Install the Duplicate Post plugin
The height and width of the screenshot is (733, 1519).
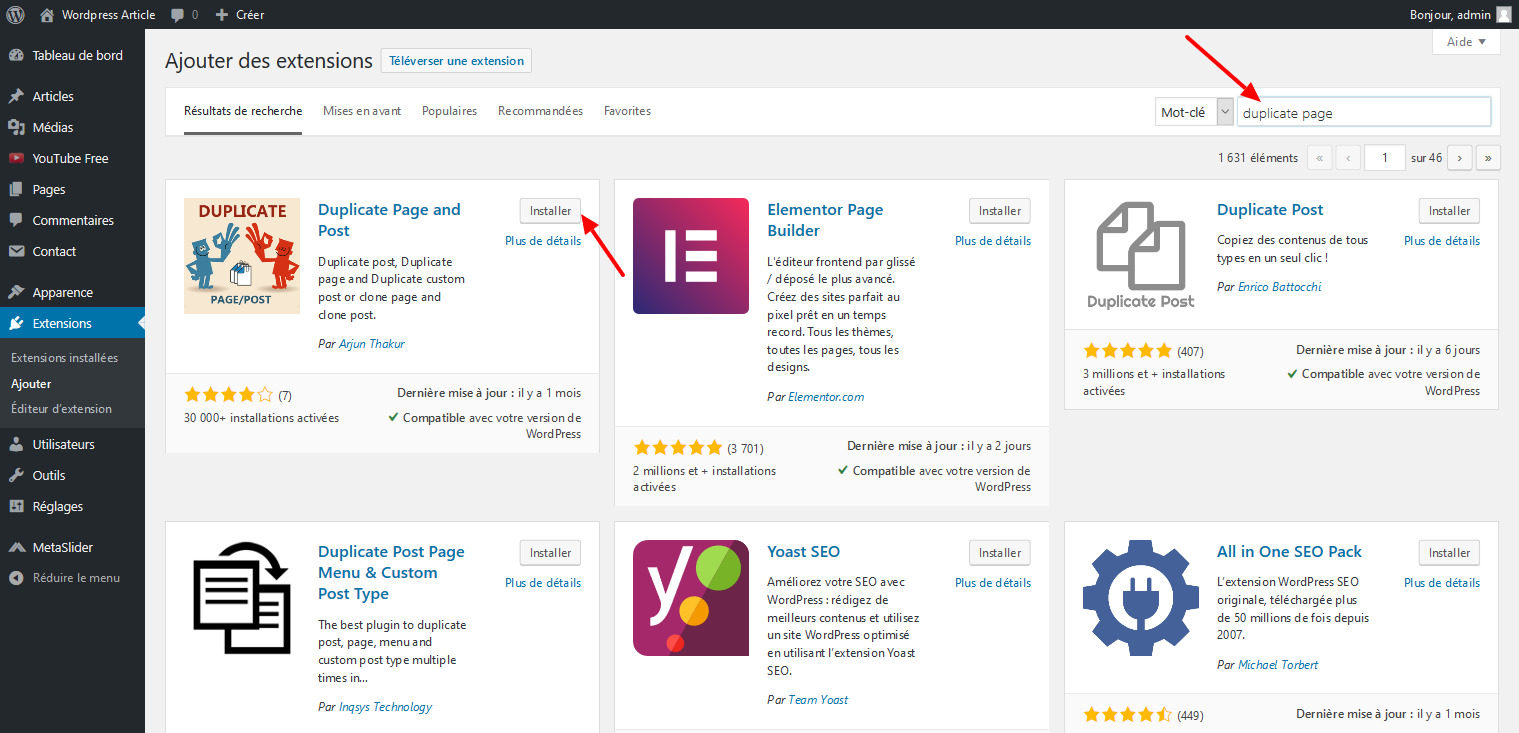(x=1449, y=211)
